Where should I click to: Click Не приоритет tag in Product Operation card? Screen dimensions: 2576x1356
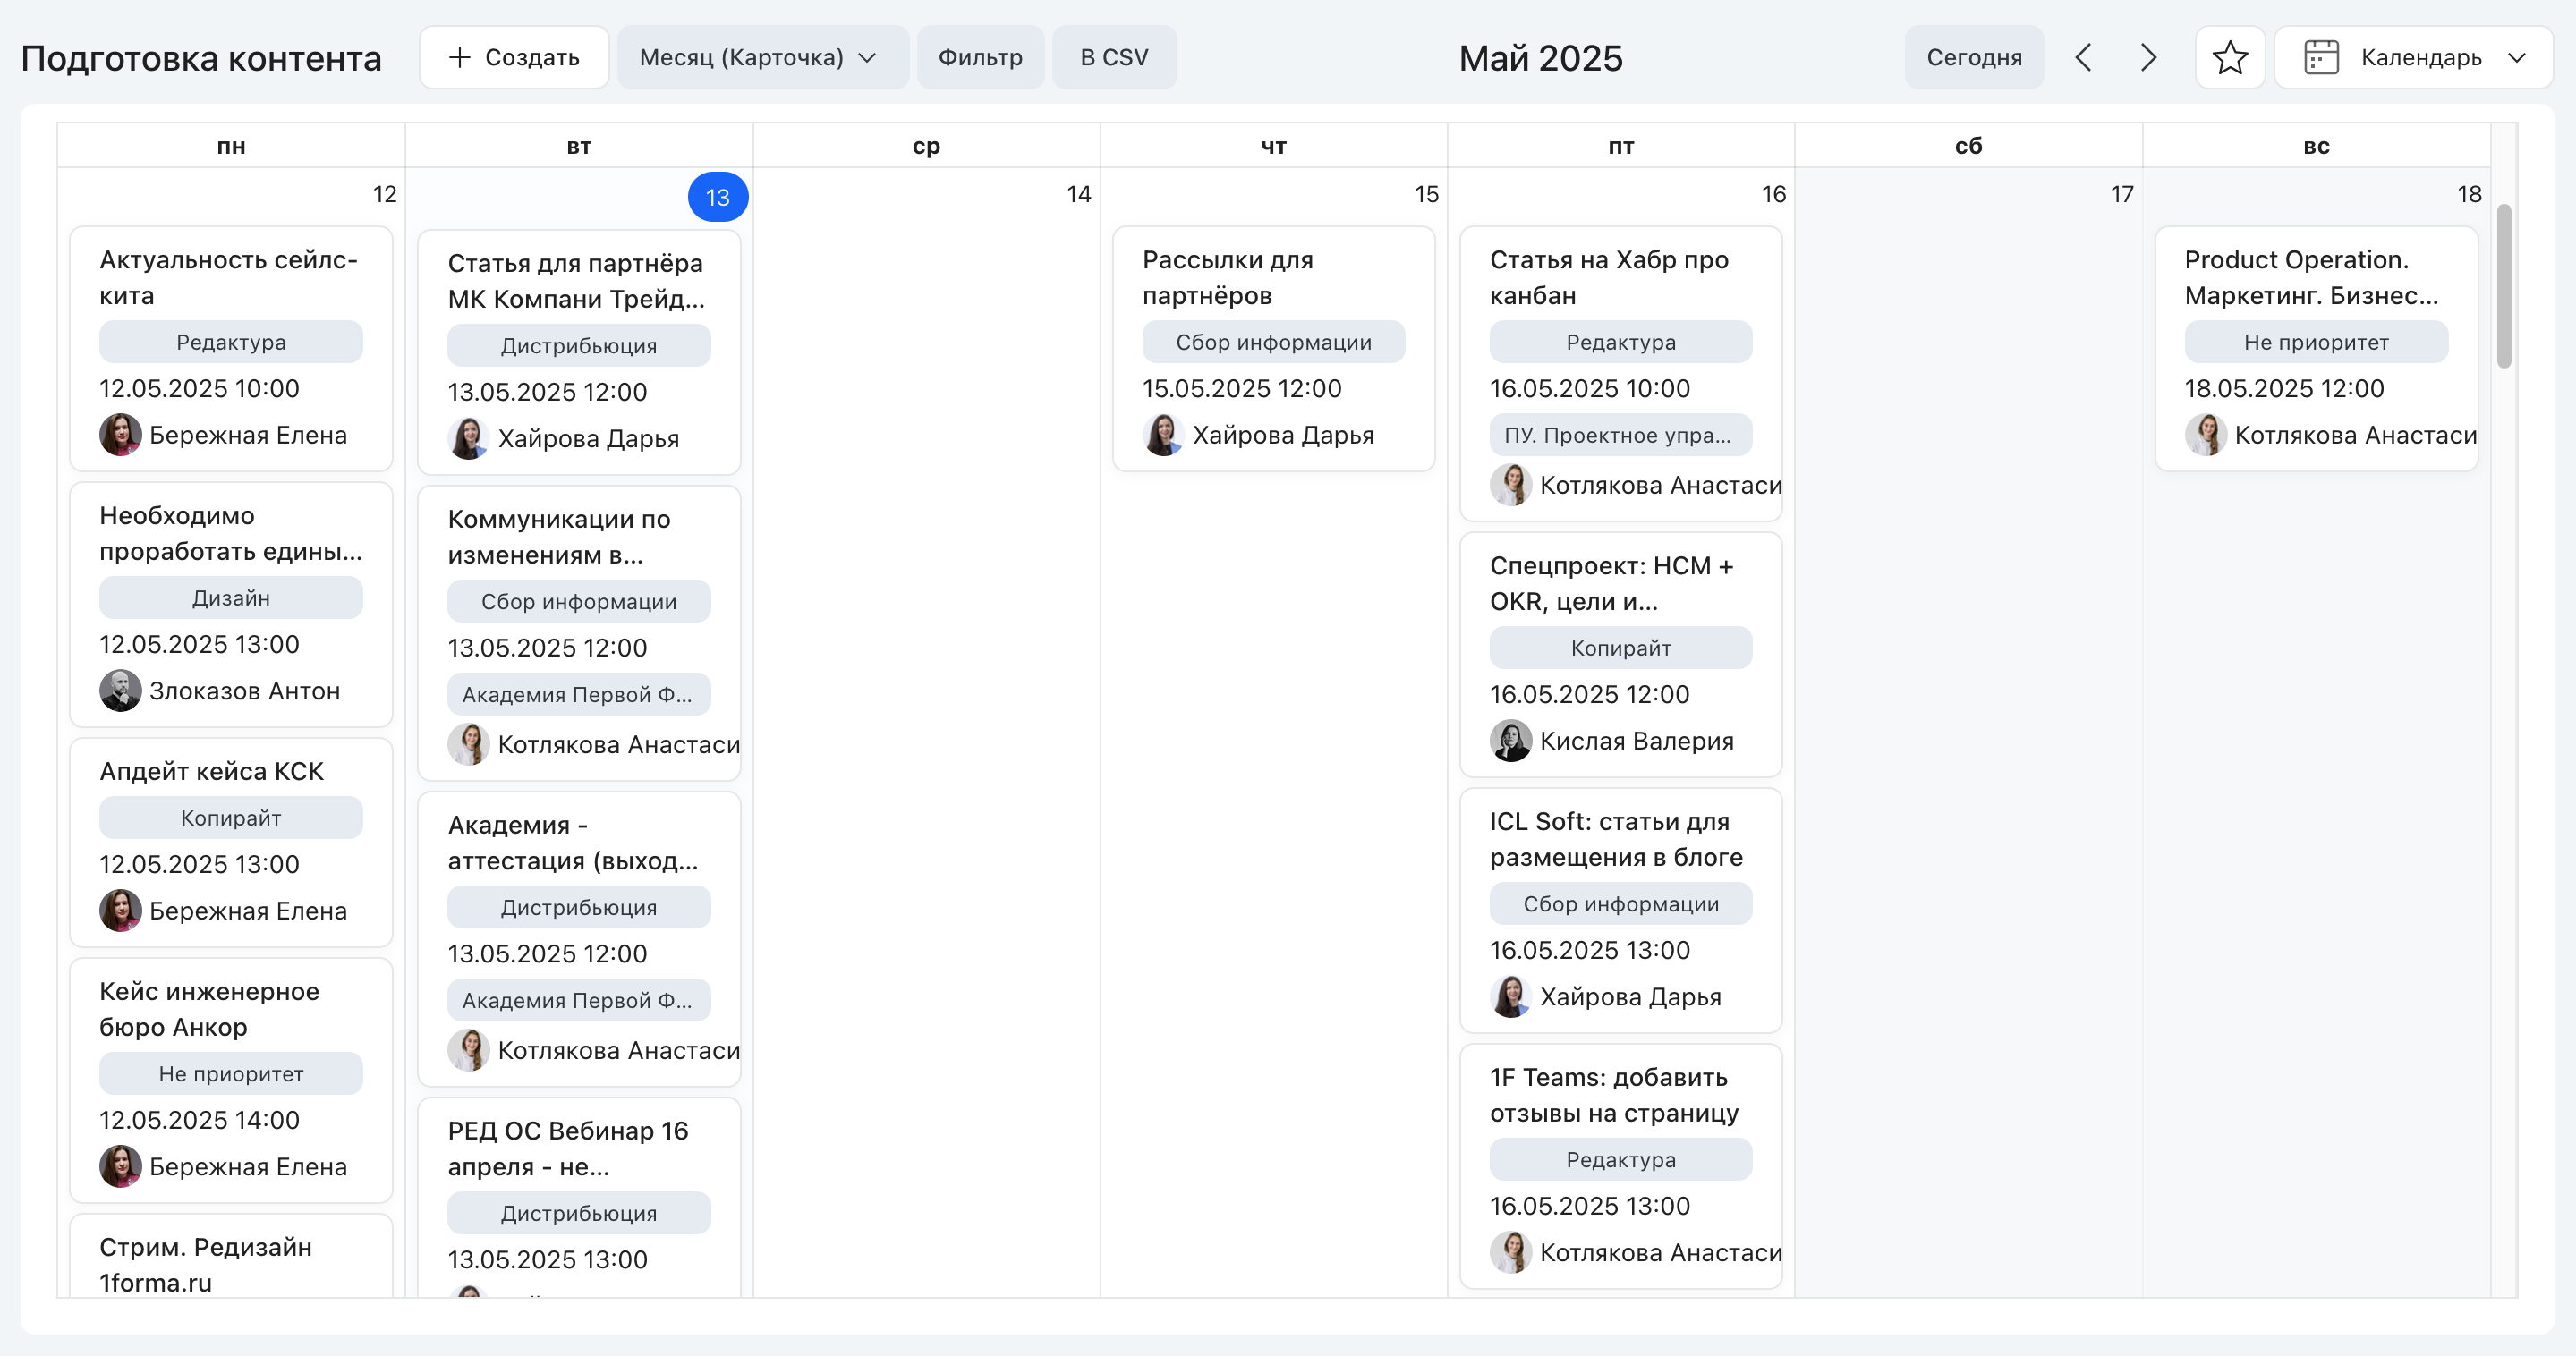point(2316,342)
